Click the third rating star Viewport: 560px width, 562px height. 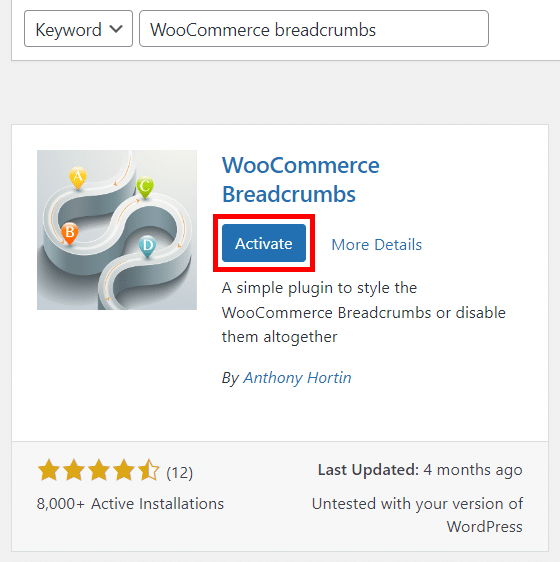pos(99,470)
